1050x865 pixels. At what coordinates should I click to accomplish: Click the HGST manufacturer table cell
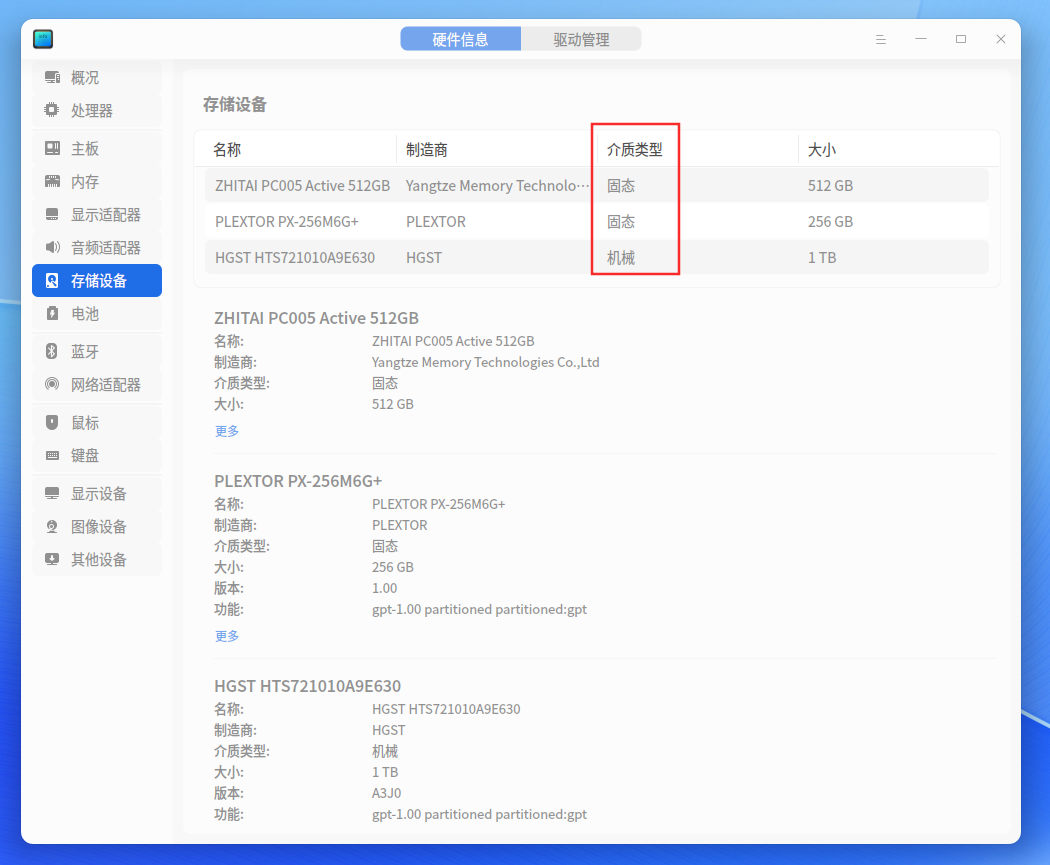[424, 258]
